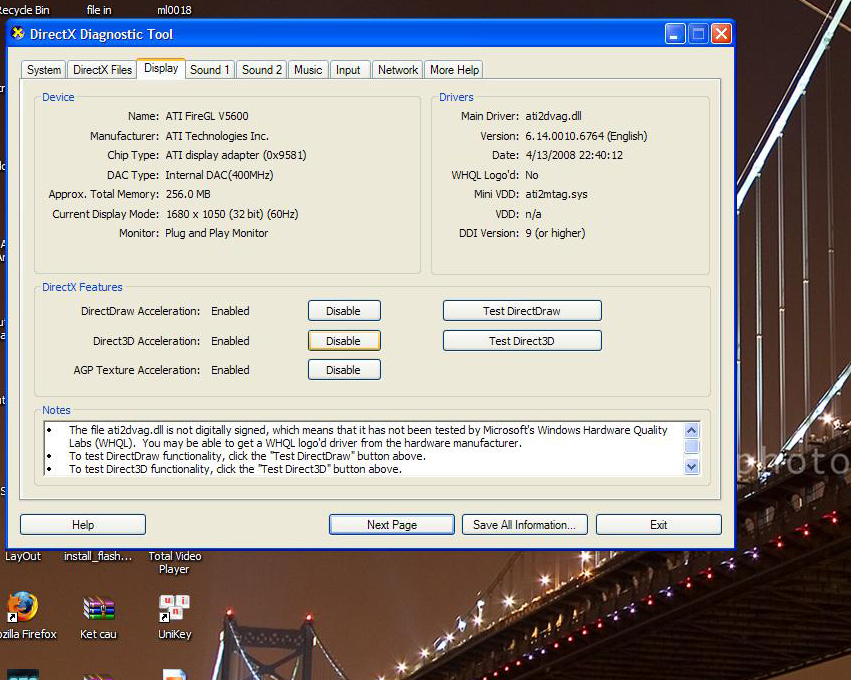Click the DirectX Diagnostic Tool title icon
The width and height of the screenshot is (851, 680).
(18, 34)
